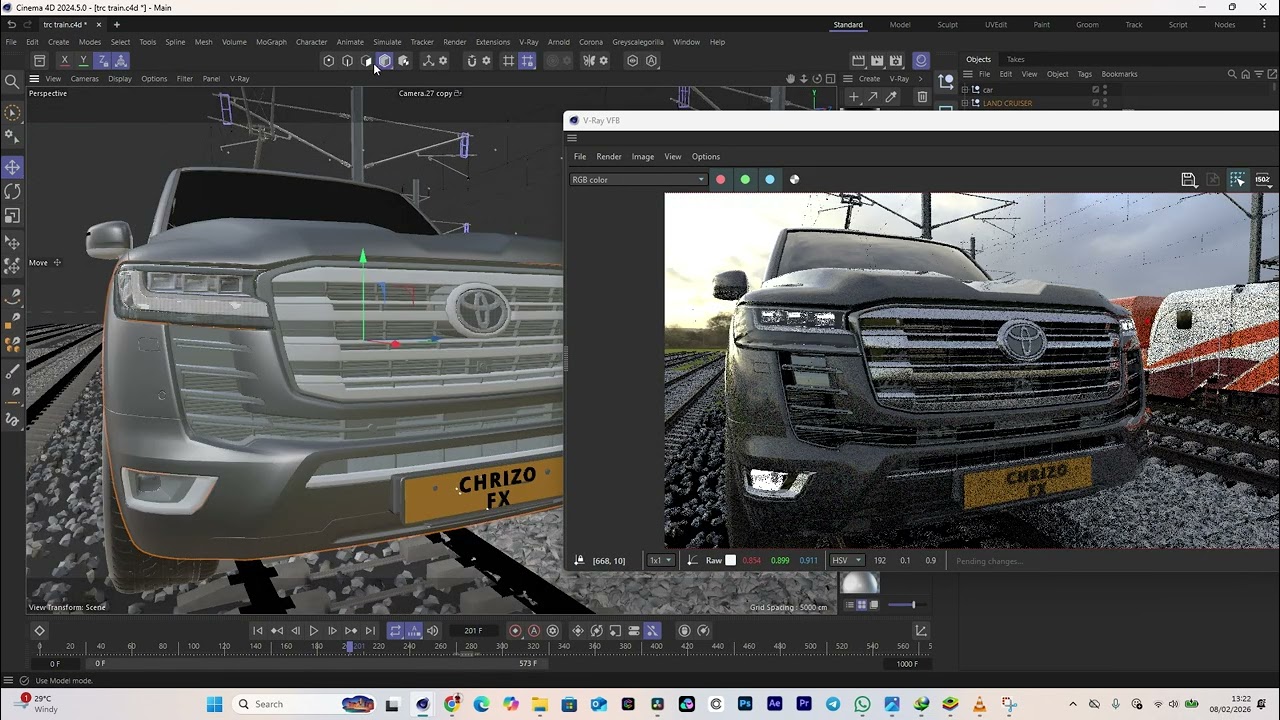The height and width of the screenshot is (720, 1280).
Task: Show hidden system tray icons chevron
Action: pos(1073,704)
